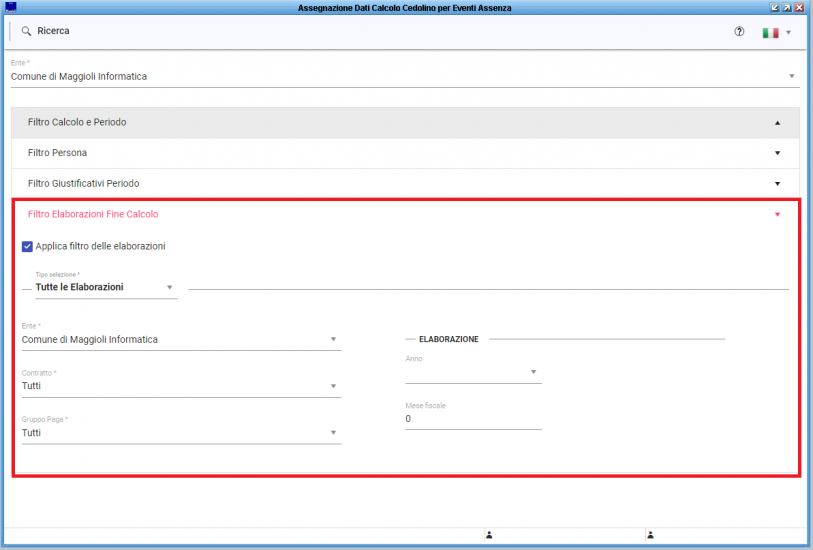Image resolution: width=813 pixels, height=550 pixels.
Task: Click Filtro Elaborazioni Fine Calcolo header text
Action: point(93,214)
